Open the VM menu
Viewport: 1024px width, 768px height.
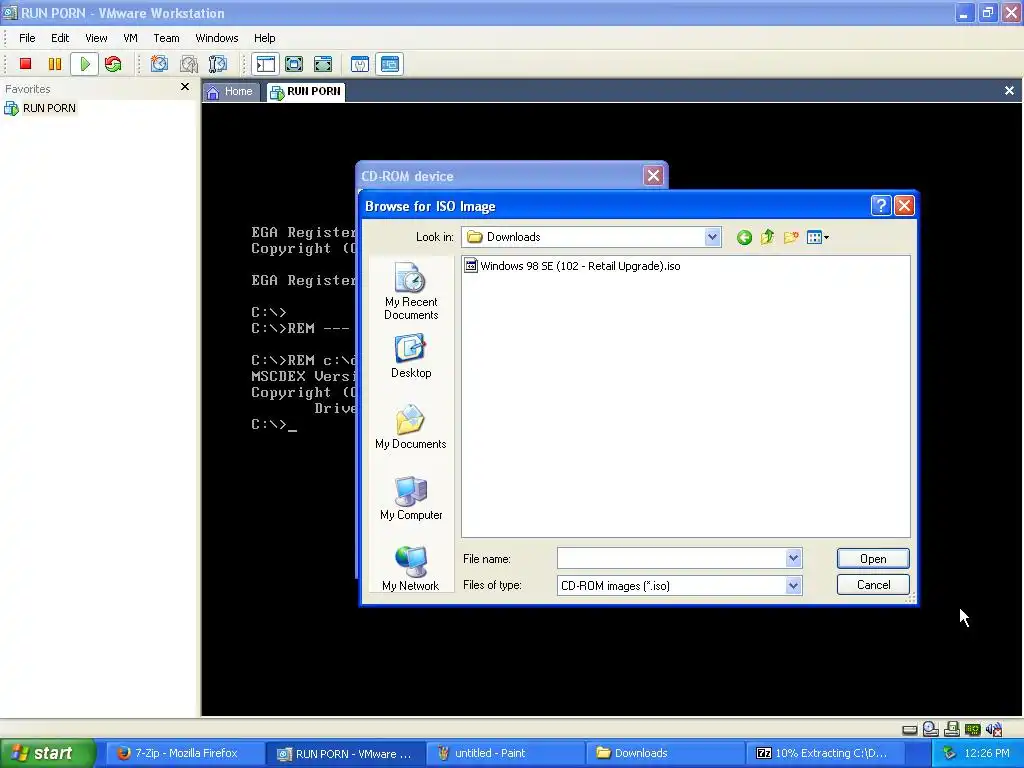pos(131,38)
